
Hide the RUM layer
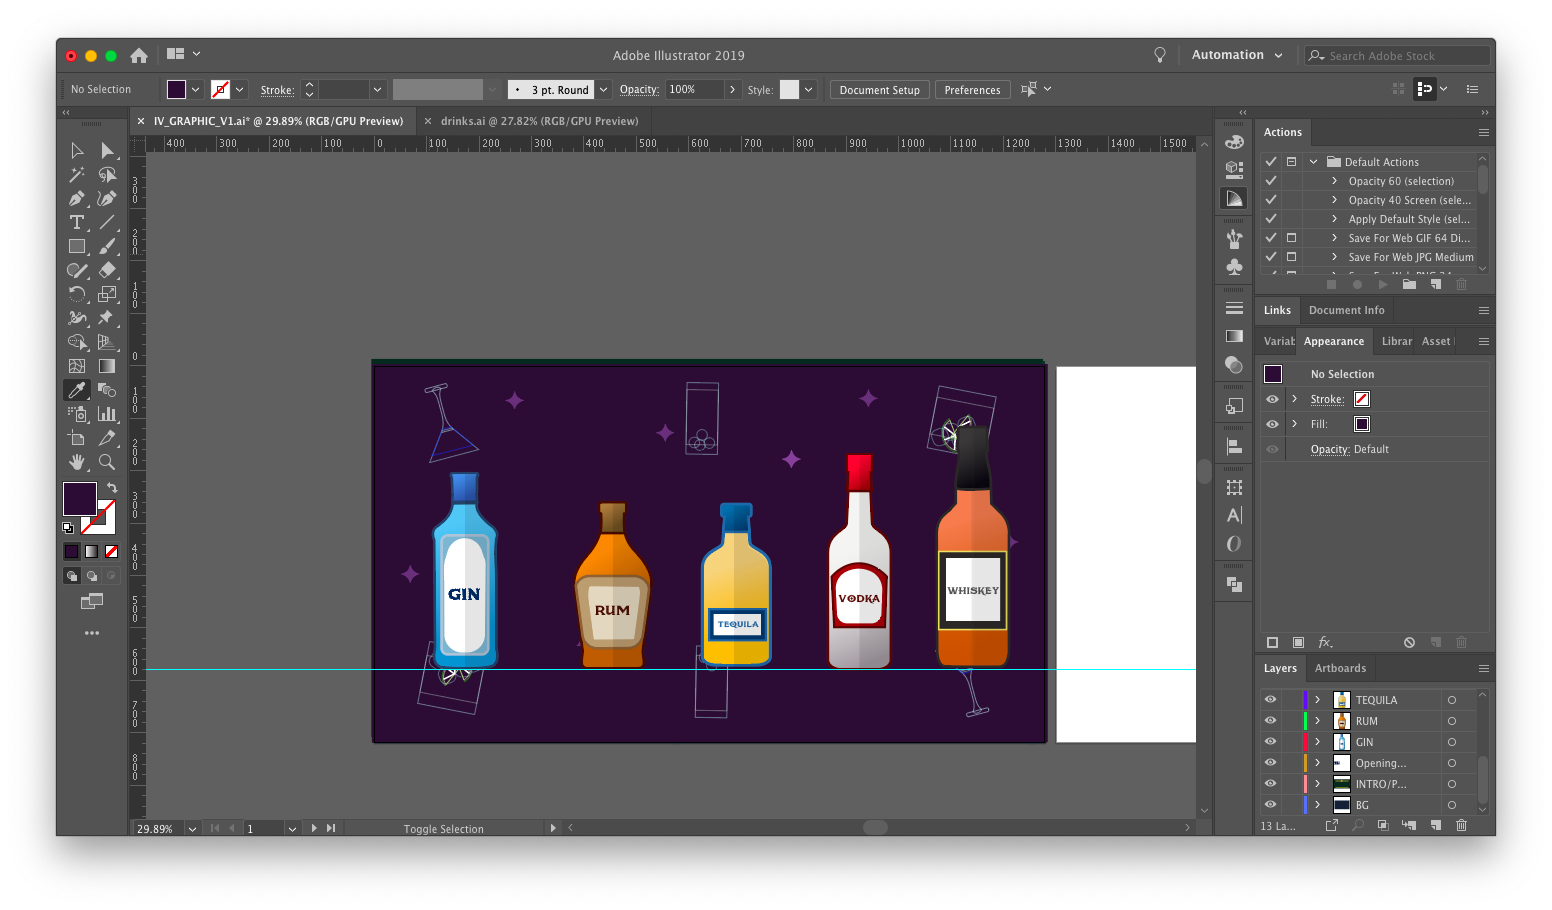pyautogui.click(x=1270, y=720)
